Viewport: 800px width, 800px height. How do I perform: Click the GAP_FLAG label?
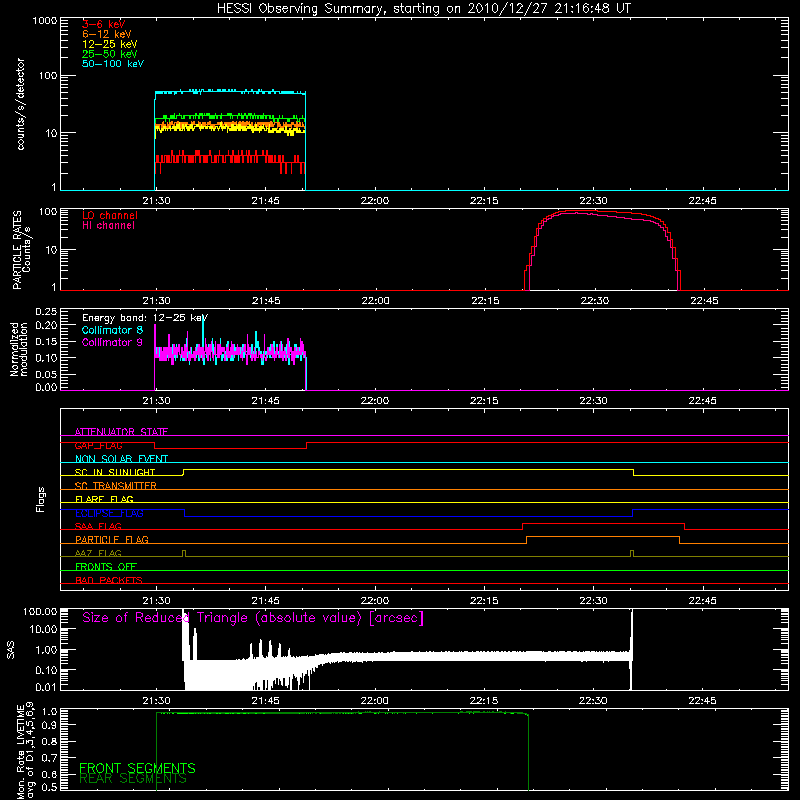click(x=98, y=445)
